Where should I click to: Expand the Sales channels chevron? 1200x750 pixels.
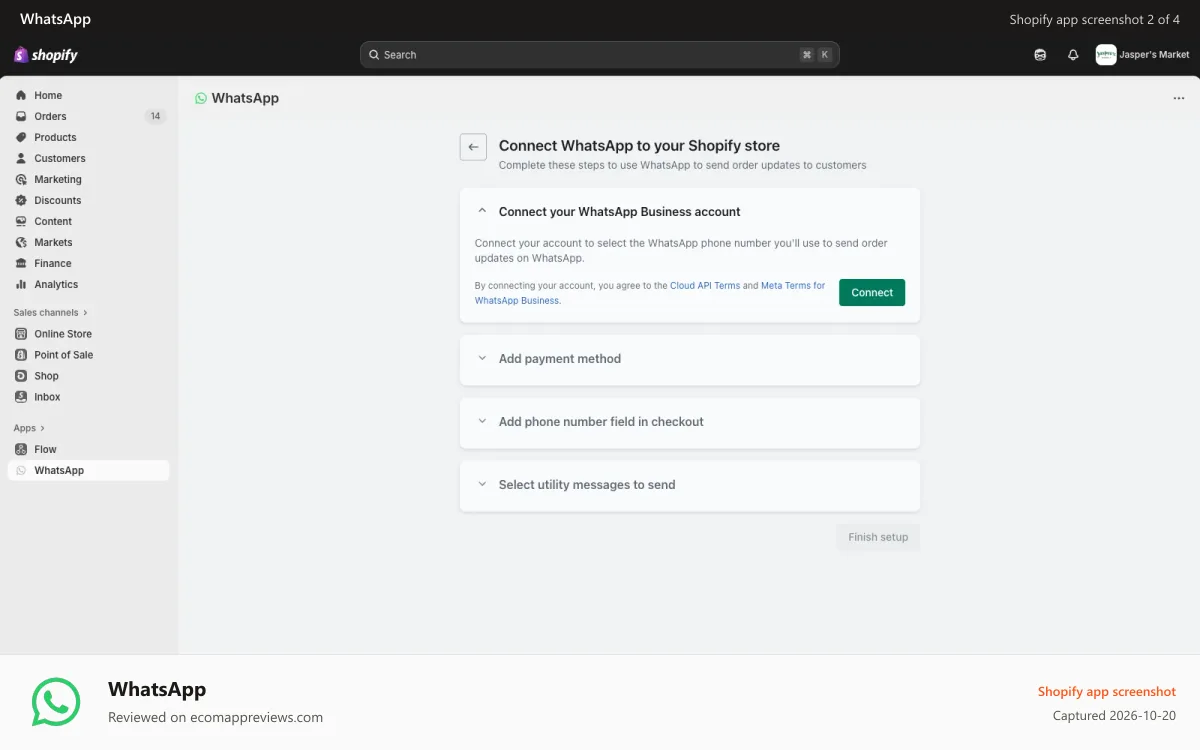coord(85,313)
